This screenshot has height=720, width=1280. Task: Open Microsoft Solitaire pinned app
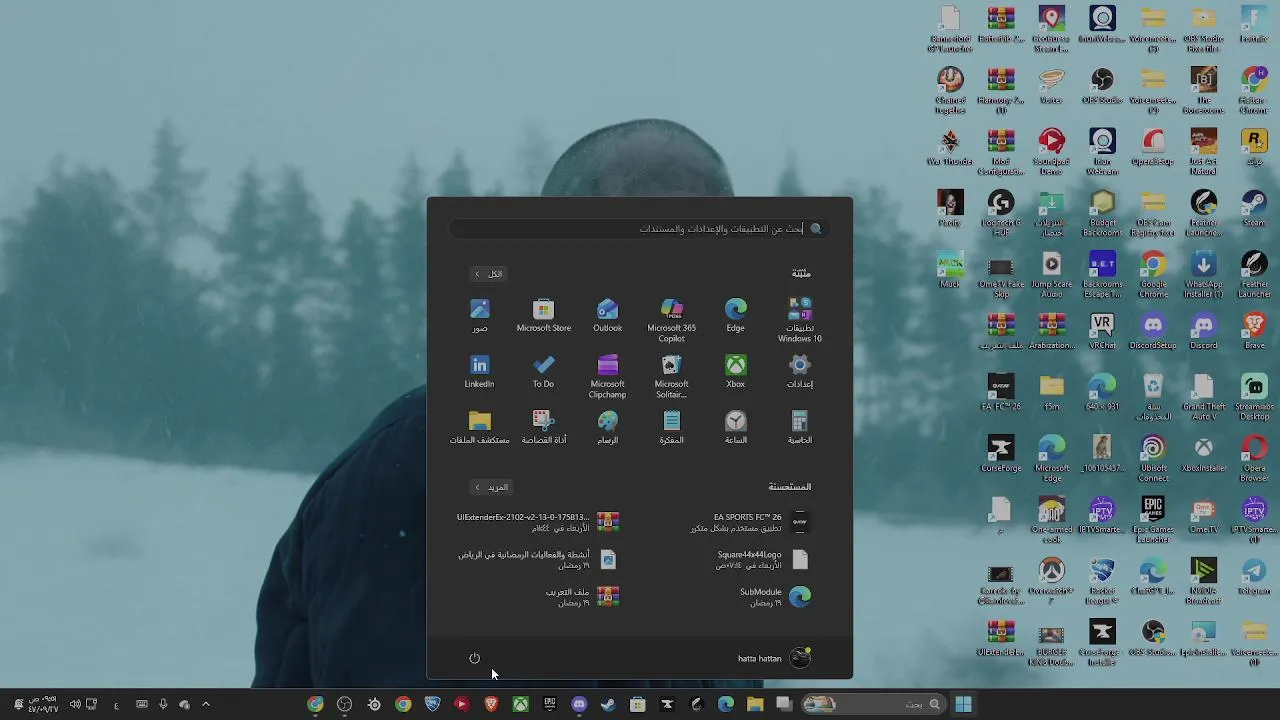[x=671, y=377]
